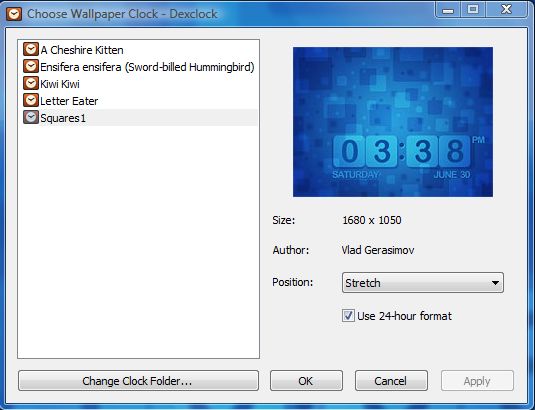Viewport: 535px width, 410px height.
Task: Click the clock icon beside A Cheshire Kitten
Action: click(x=31, y=49)
